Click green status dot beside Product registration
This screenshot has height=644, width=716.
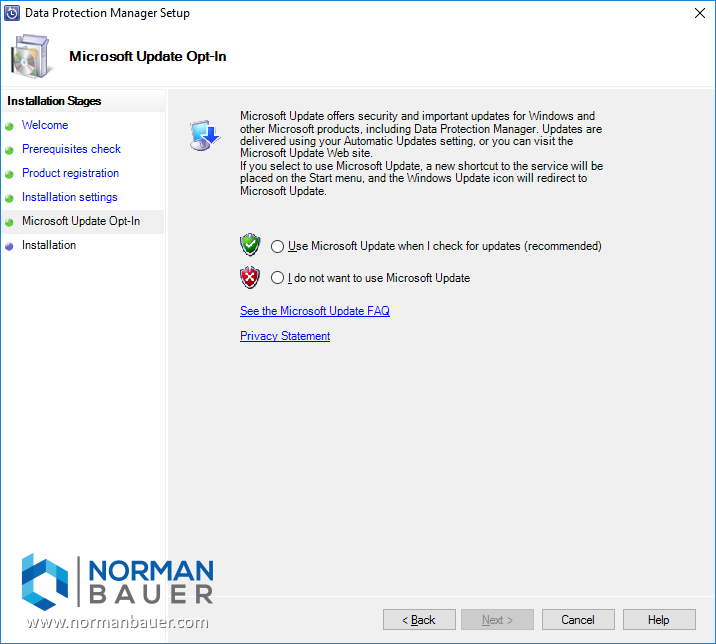(9, 174)
